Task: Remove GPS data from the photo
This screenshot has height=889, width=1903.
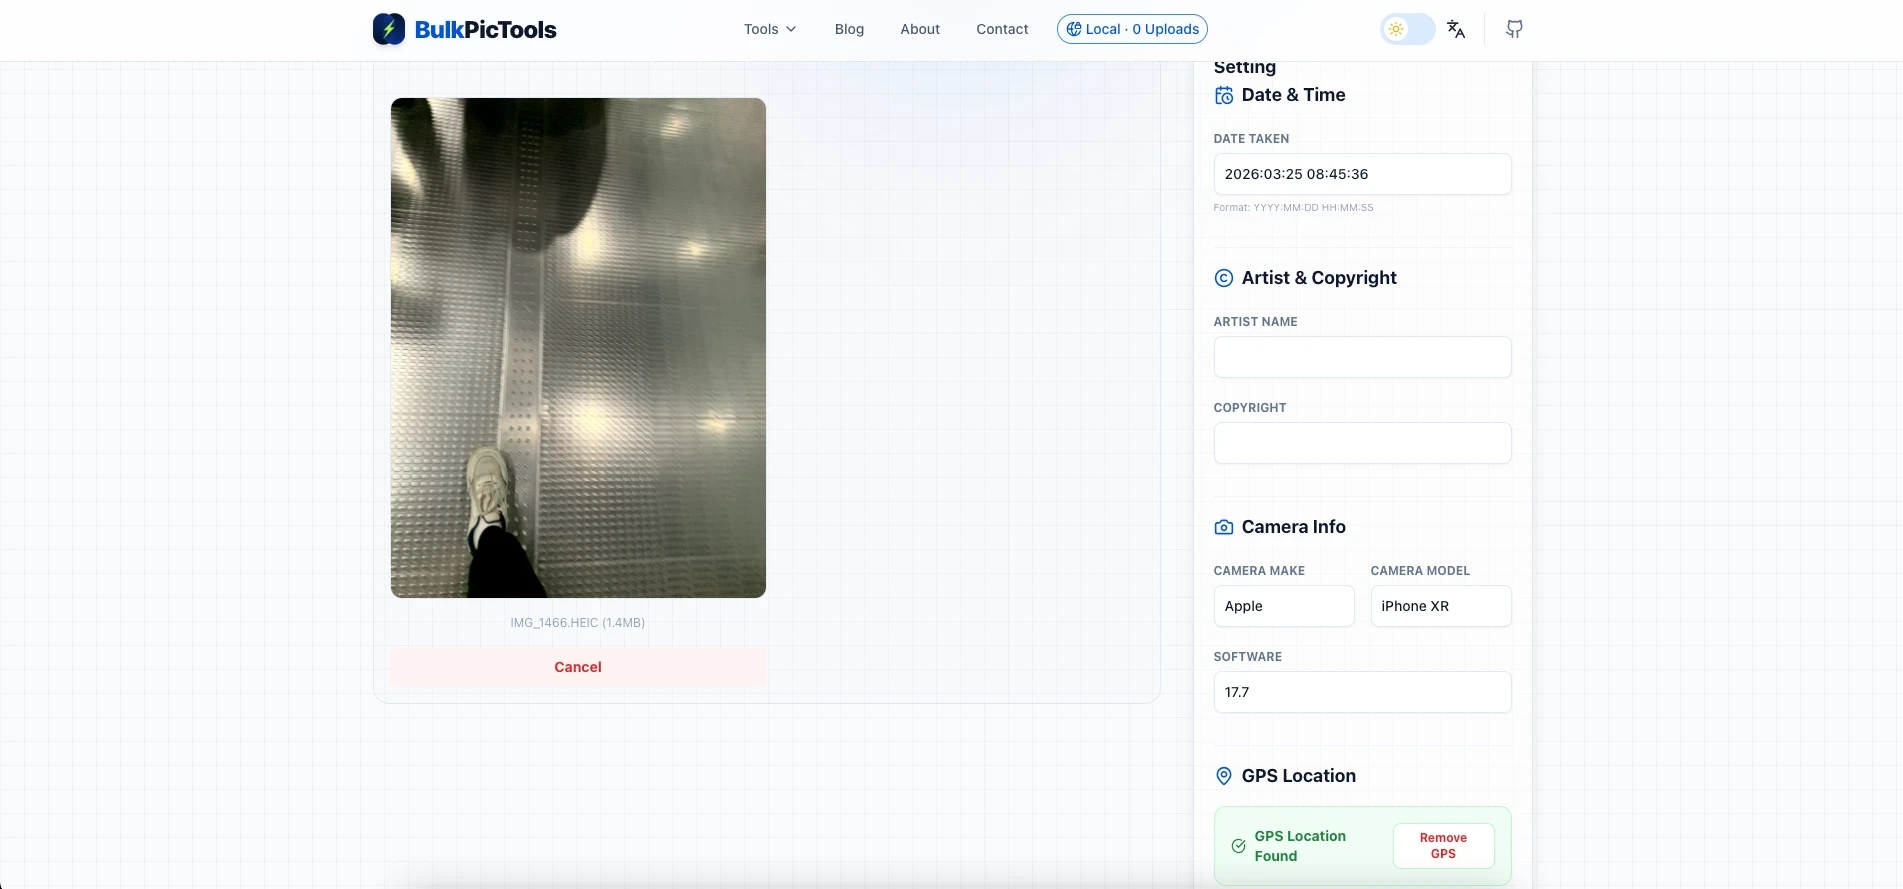Action: (x=1443, y=846)
